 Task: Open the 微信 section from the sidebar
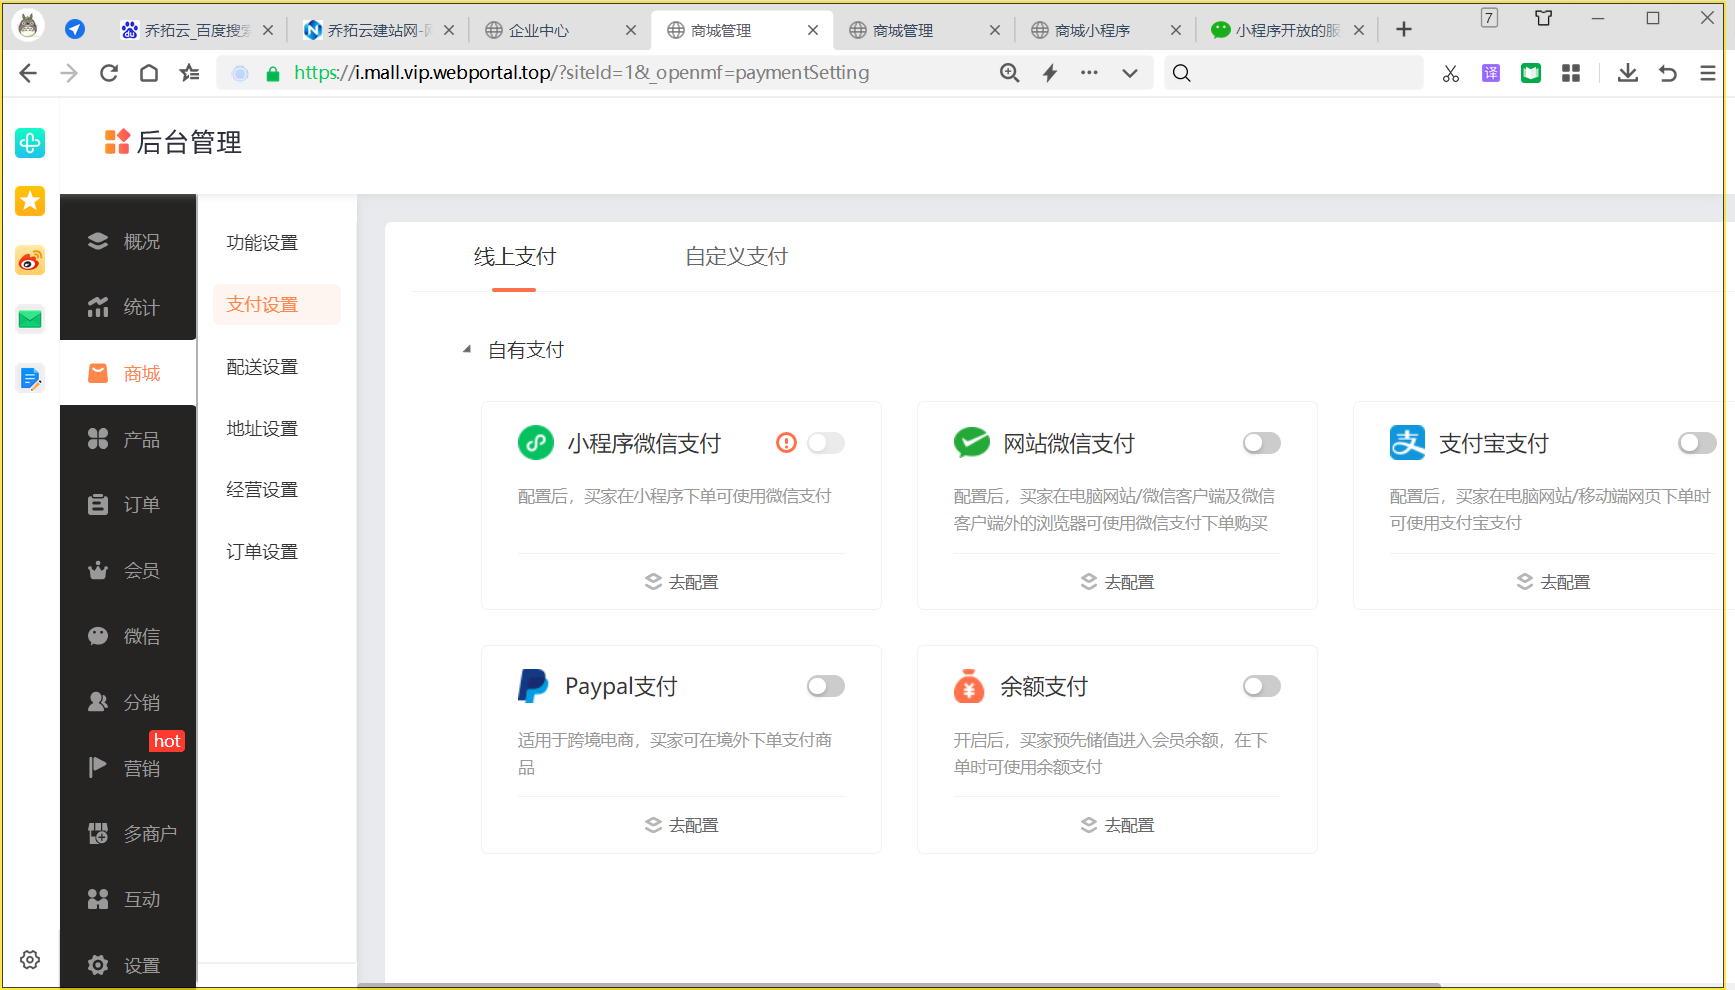tap(128, 635)
